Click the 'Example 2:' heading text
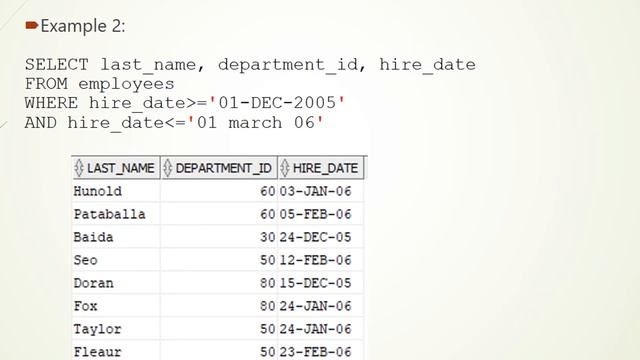Viewport: 640px width, 360px height. [x=83, y=26]
